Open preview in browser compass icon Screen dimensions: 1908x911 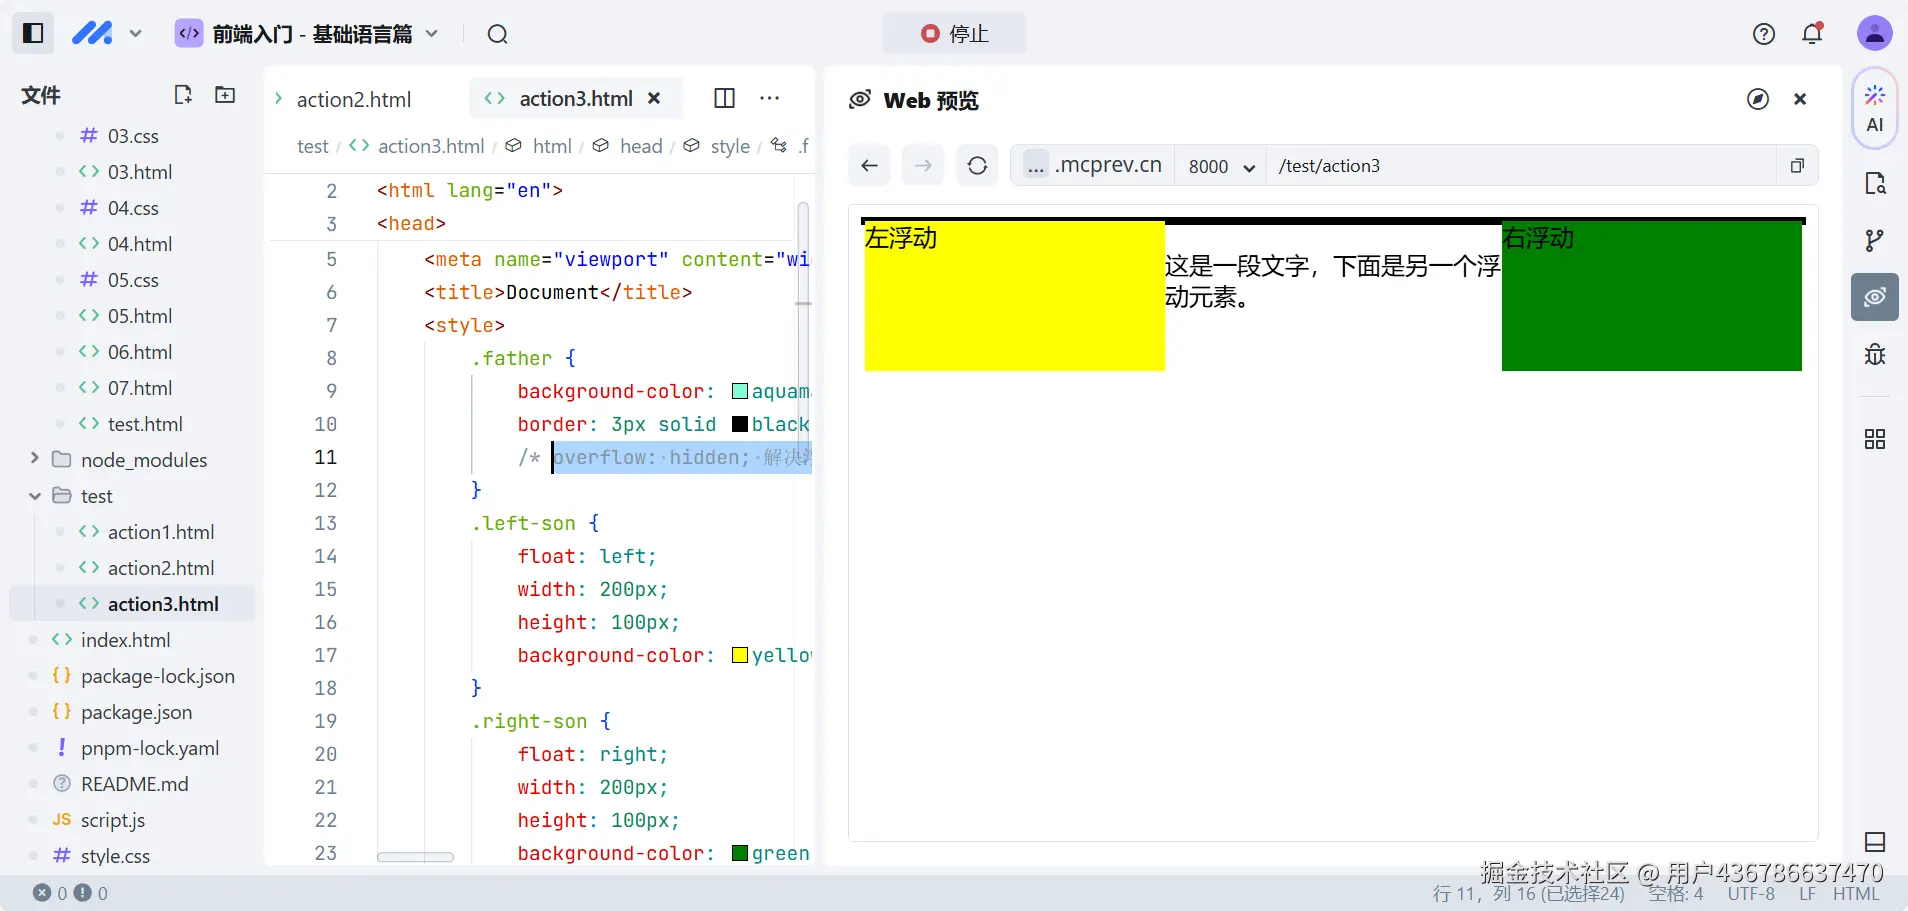pos(1758,99)
